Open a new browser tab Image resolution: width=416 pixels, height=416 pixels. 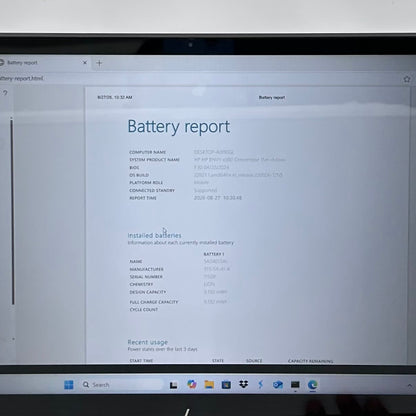click(x=99, y=63)
